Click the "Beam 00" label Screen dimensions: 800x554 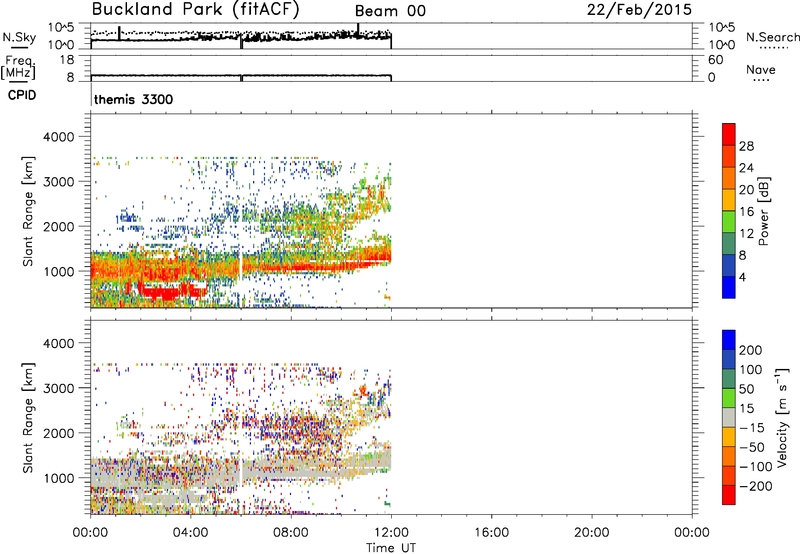[390, 11]
